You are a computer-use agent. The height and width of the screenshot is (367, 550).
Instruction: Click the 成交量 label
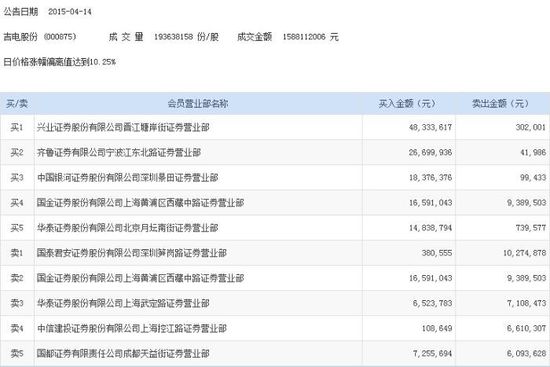pos(126,36)
